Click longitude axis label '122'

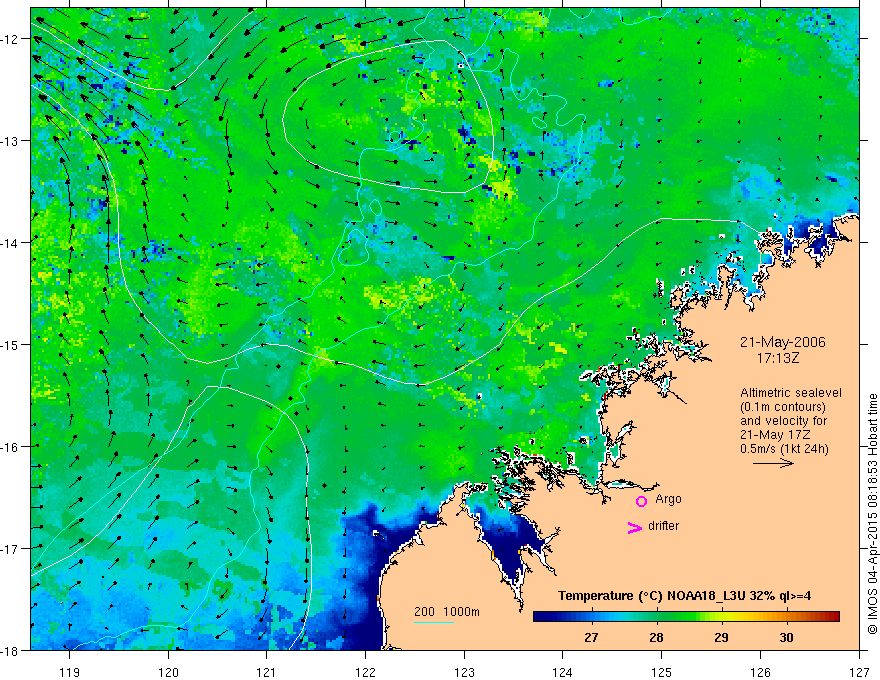pyautogui.click(x=365, y=672)
